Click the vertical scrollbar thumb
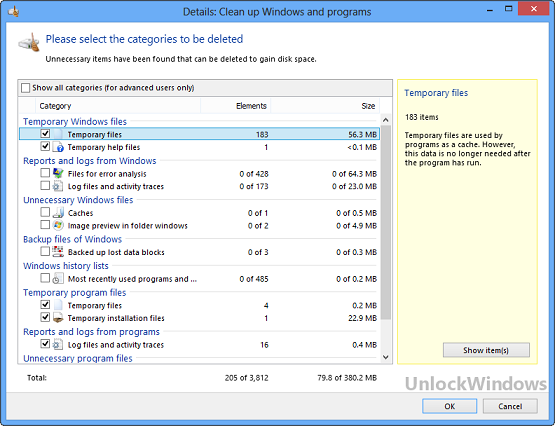This screenshot has height=426, width=555. [x=386, y=222]
